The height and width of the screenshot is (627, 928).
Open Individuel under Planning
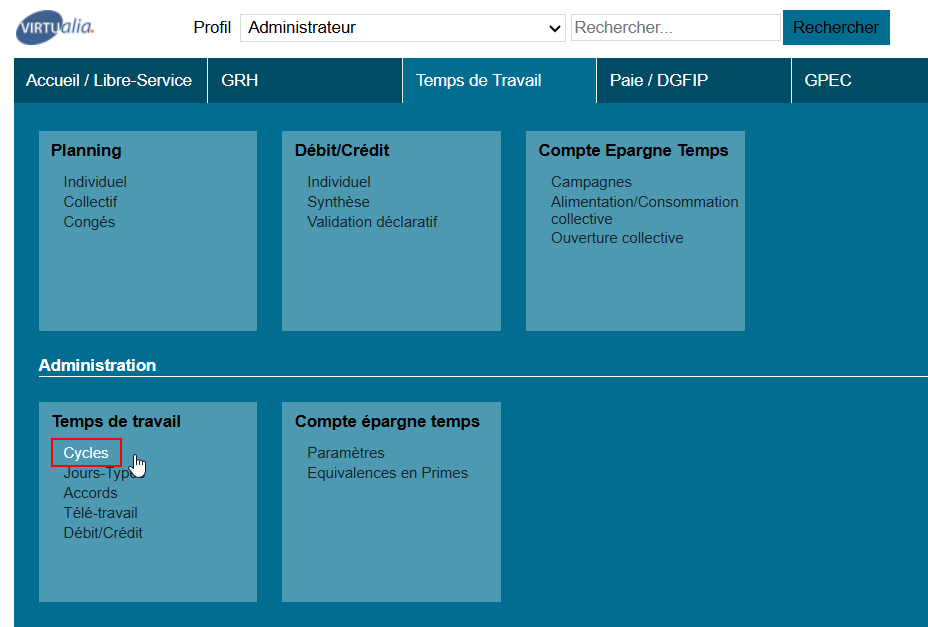95,182
